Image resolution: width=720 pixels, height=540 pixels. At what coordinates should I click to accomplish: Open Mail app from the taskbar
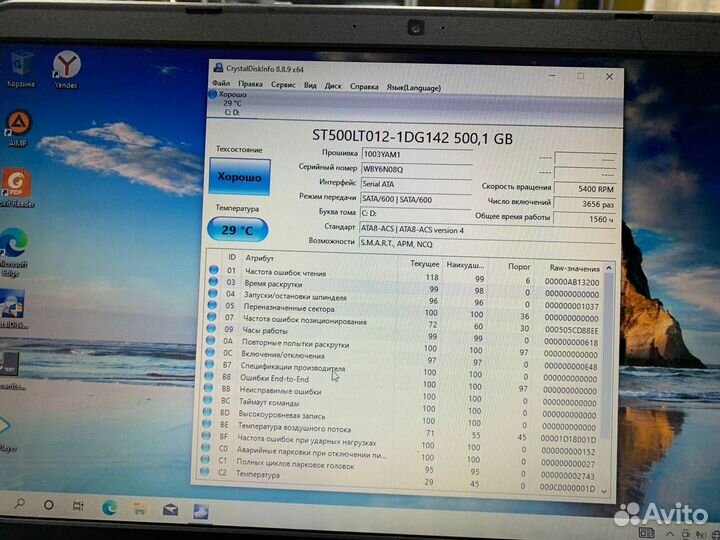coord(170,510)
